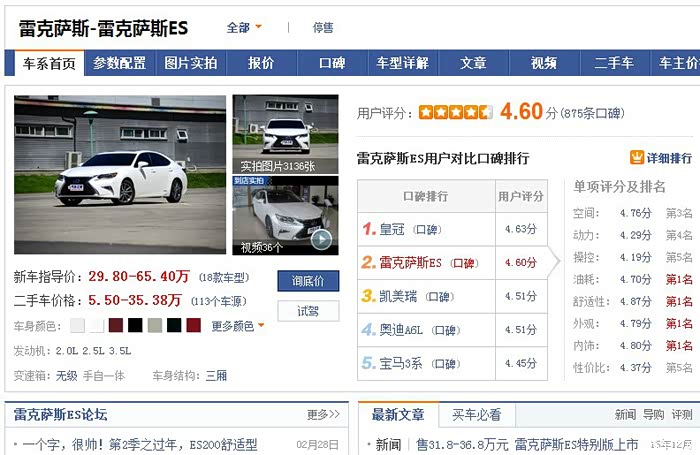The width and height of the screenshot is (700, 455).
Task: Click the 无级 transmission link
Action: (x=67, y=376)
